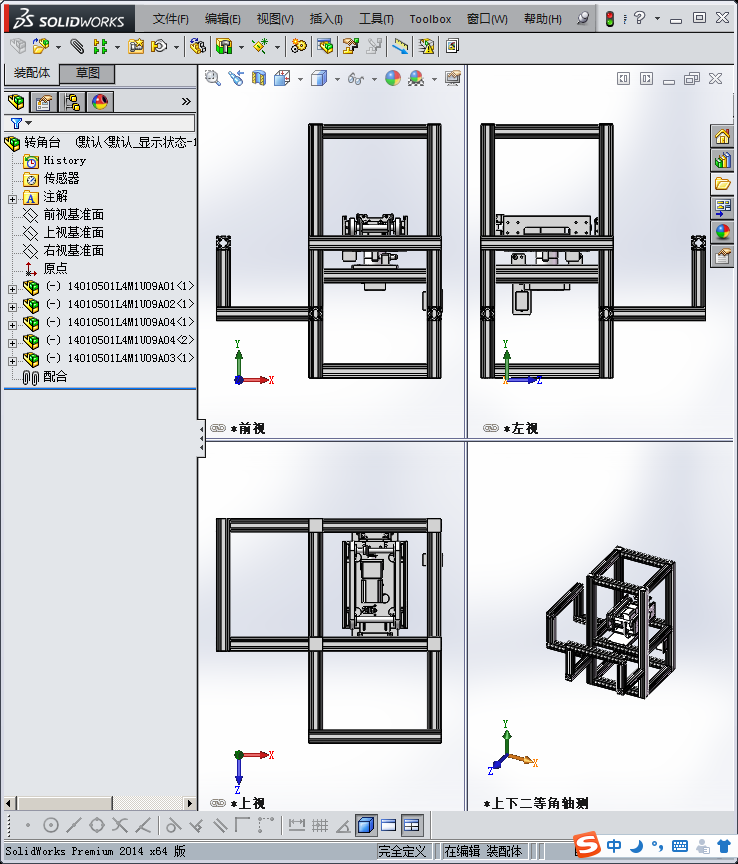Click the Hide/Show Items glasses icon
Screen dimensions: 738x864
coord(356,78)
